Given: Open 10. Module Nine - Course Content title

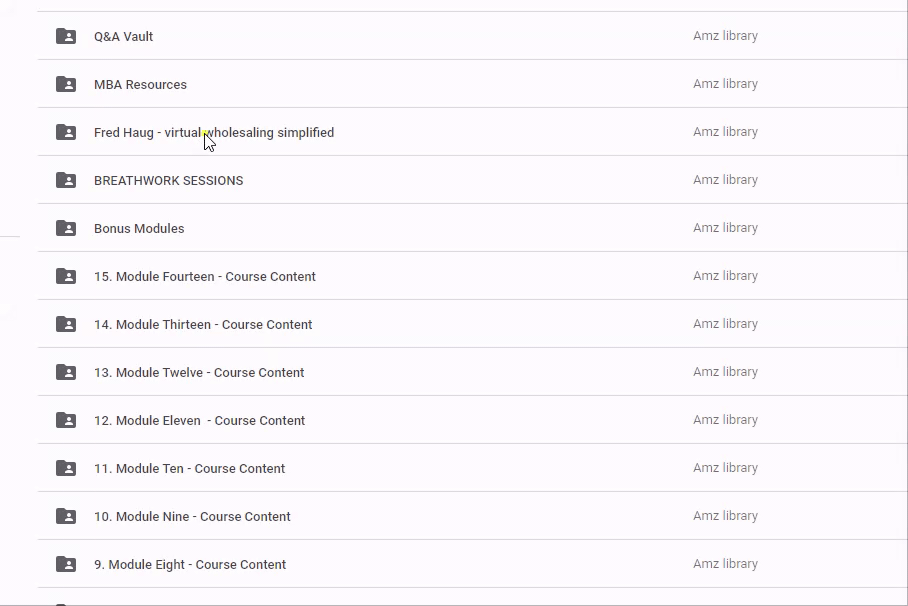Looking at the screenshot, I should pyautogui.click(x=192, y=516).
